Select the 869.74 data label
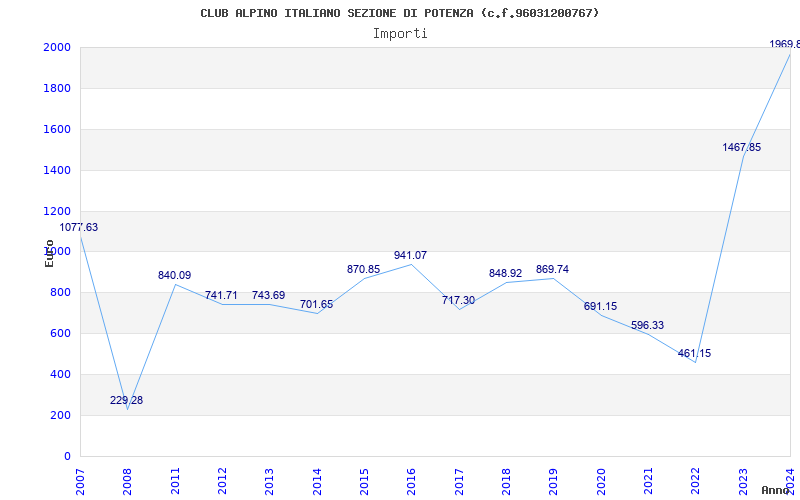The image size is (800, 500). [553, 269]
